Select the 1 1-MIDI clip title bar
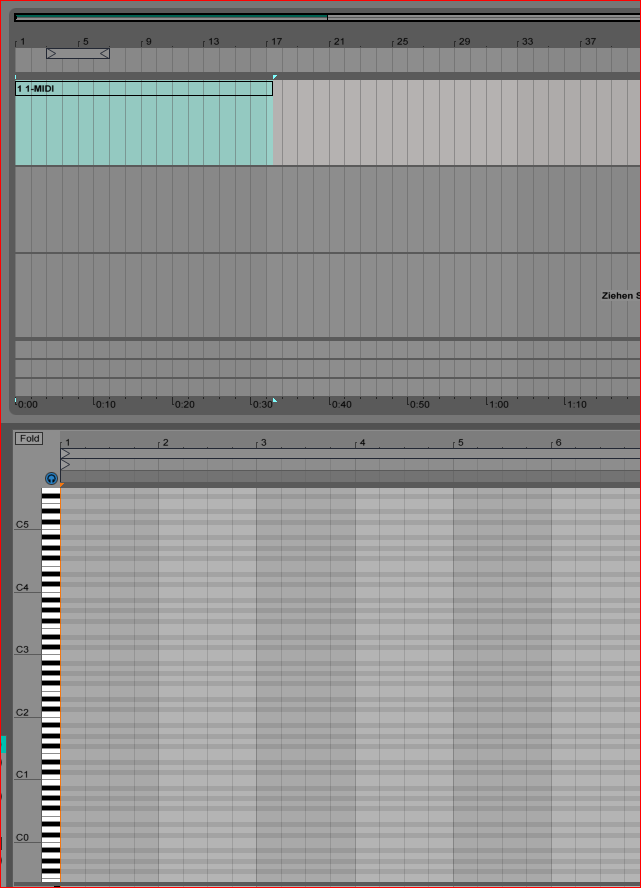This screenshot has height=888, width=641. [x=144, y=88]
